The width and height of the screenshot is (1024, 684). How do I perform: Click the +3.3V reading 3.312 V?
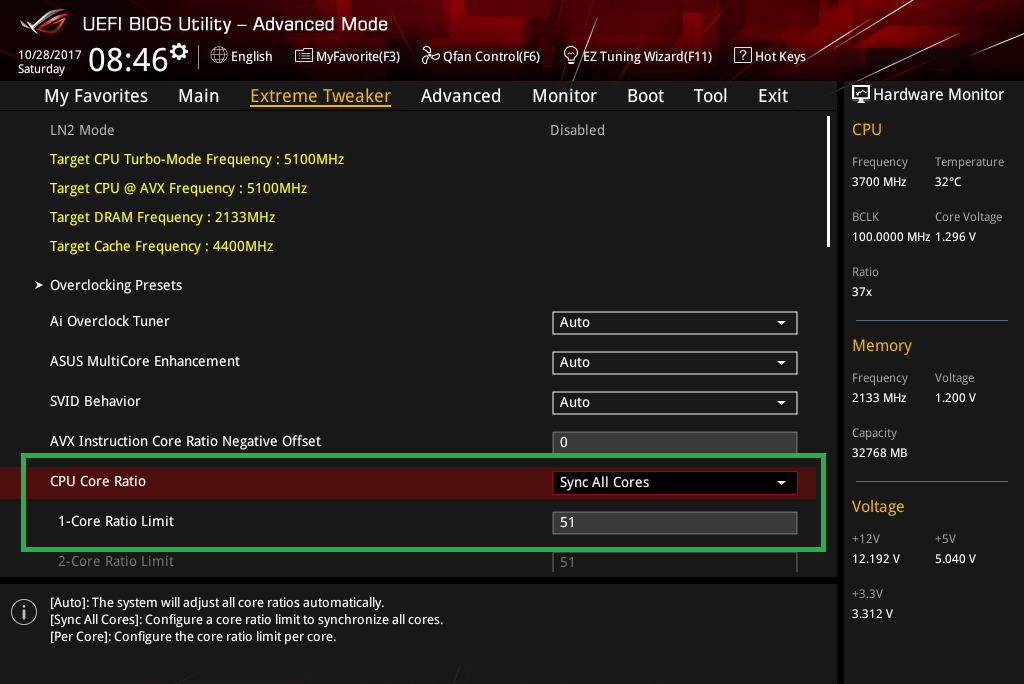(x=872, y=613)
